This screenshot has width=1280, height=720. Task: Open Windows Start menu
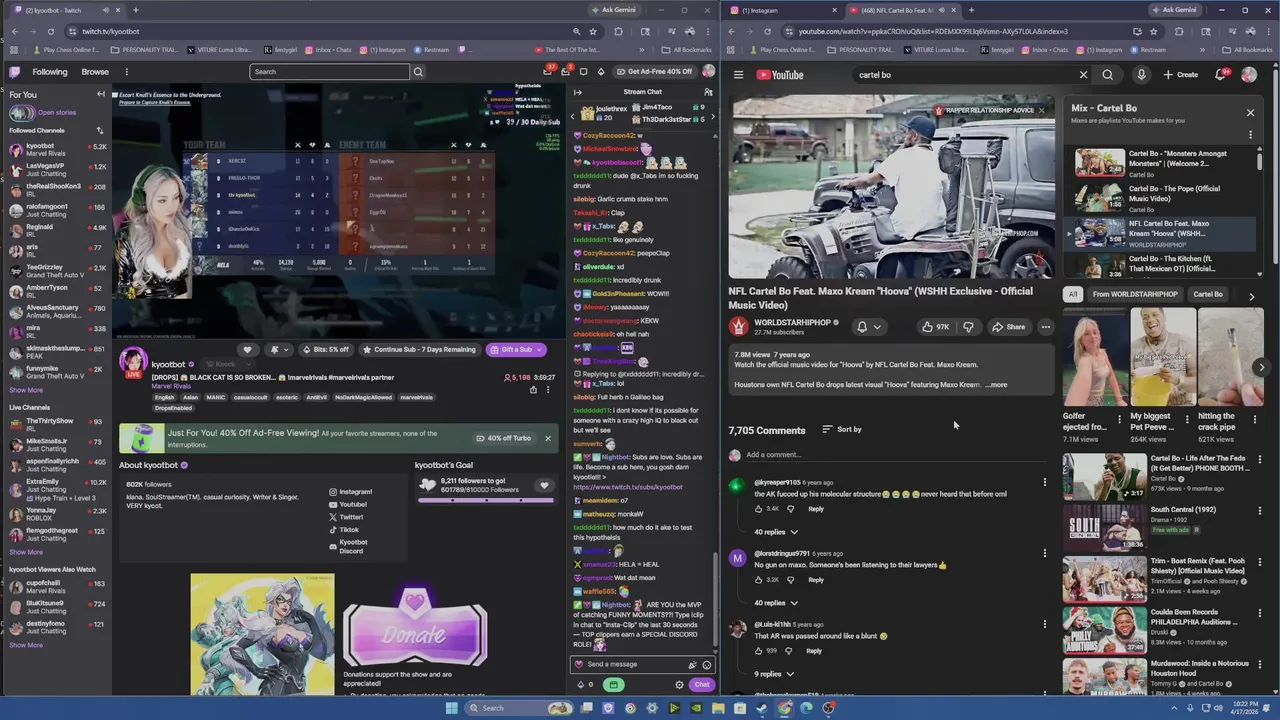point(451,708)
